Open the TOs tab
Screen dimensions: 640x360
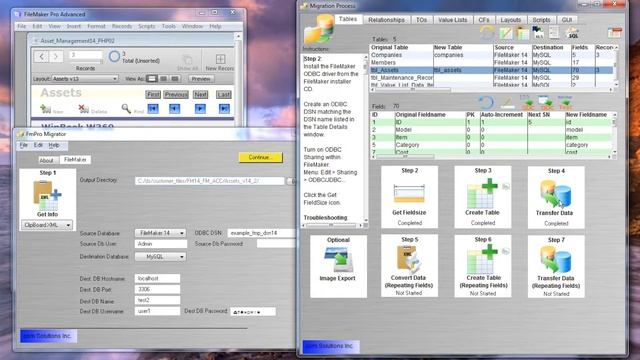point(422,20)
